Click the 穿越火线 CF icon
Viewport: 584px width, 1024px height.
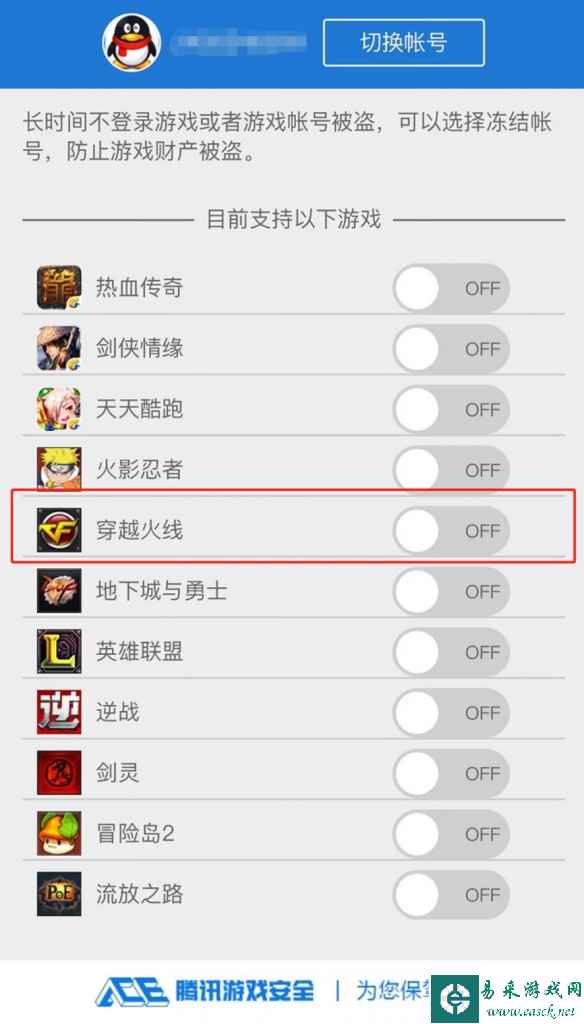(x=59, y=530)
